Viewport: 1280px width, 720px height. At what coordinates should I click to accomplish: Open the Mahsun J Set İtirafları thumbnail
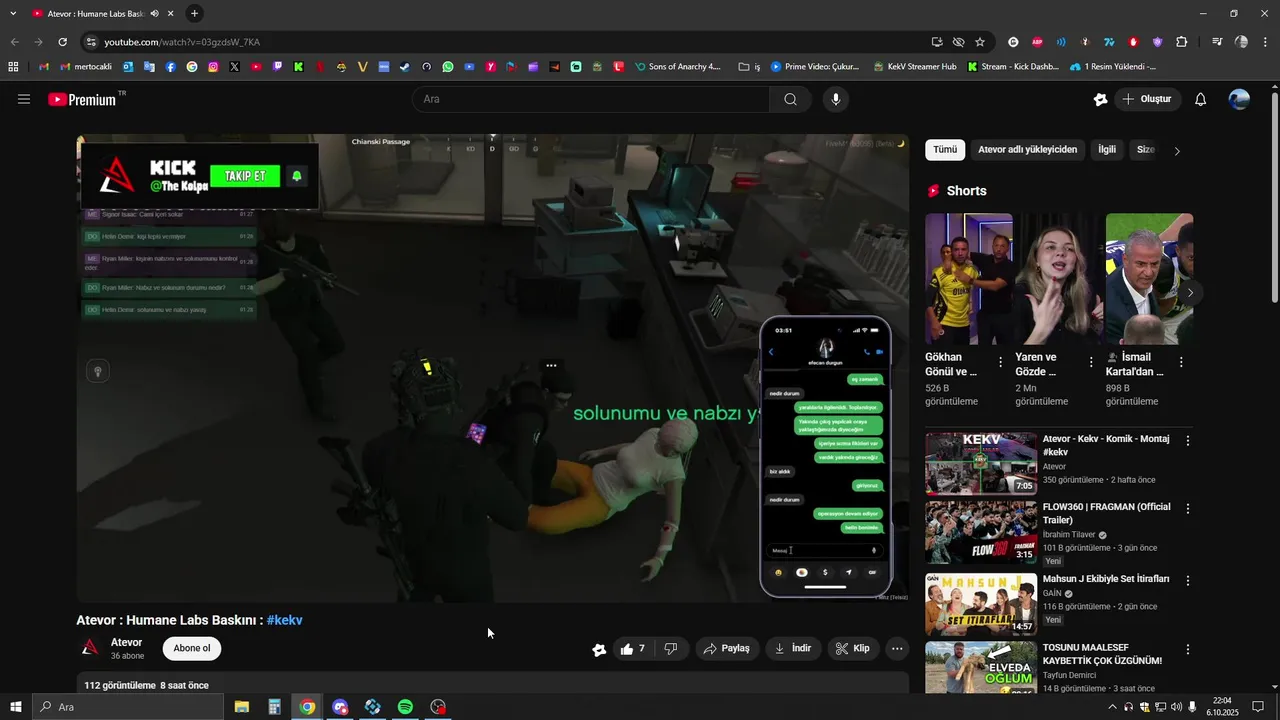click(981, 604)
